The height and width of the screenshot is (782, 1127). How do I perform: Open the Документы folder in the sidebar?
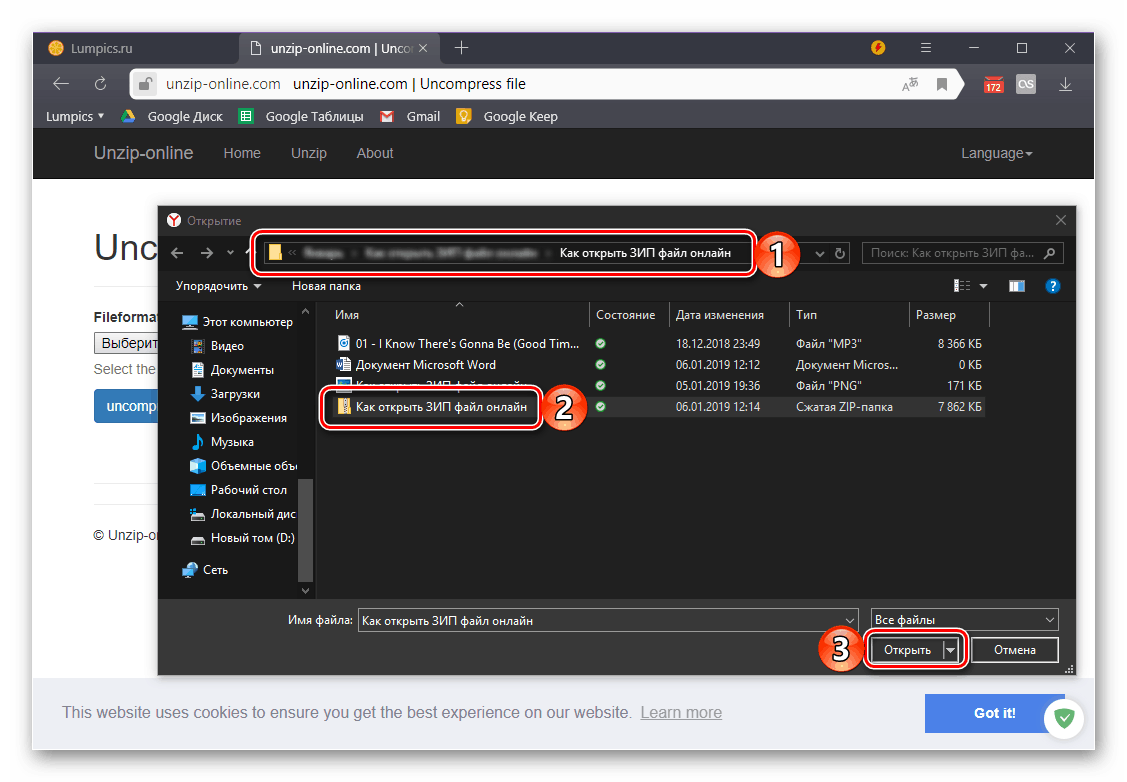pos(232,370)
